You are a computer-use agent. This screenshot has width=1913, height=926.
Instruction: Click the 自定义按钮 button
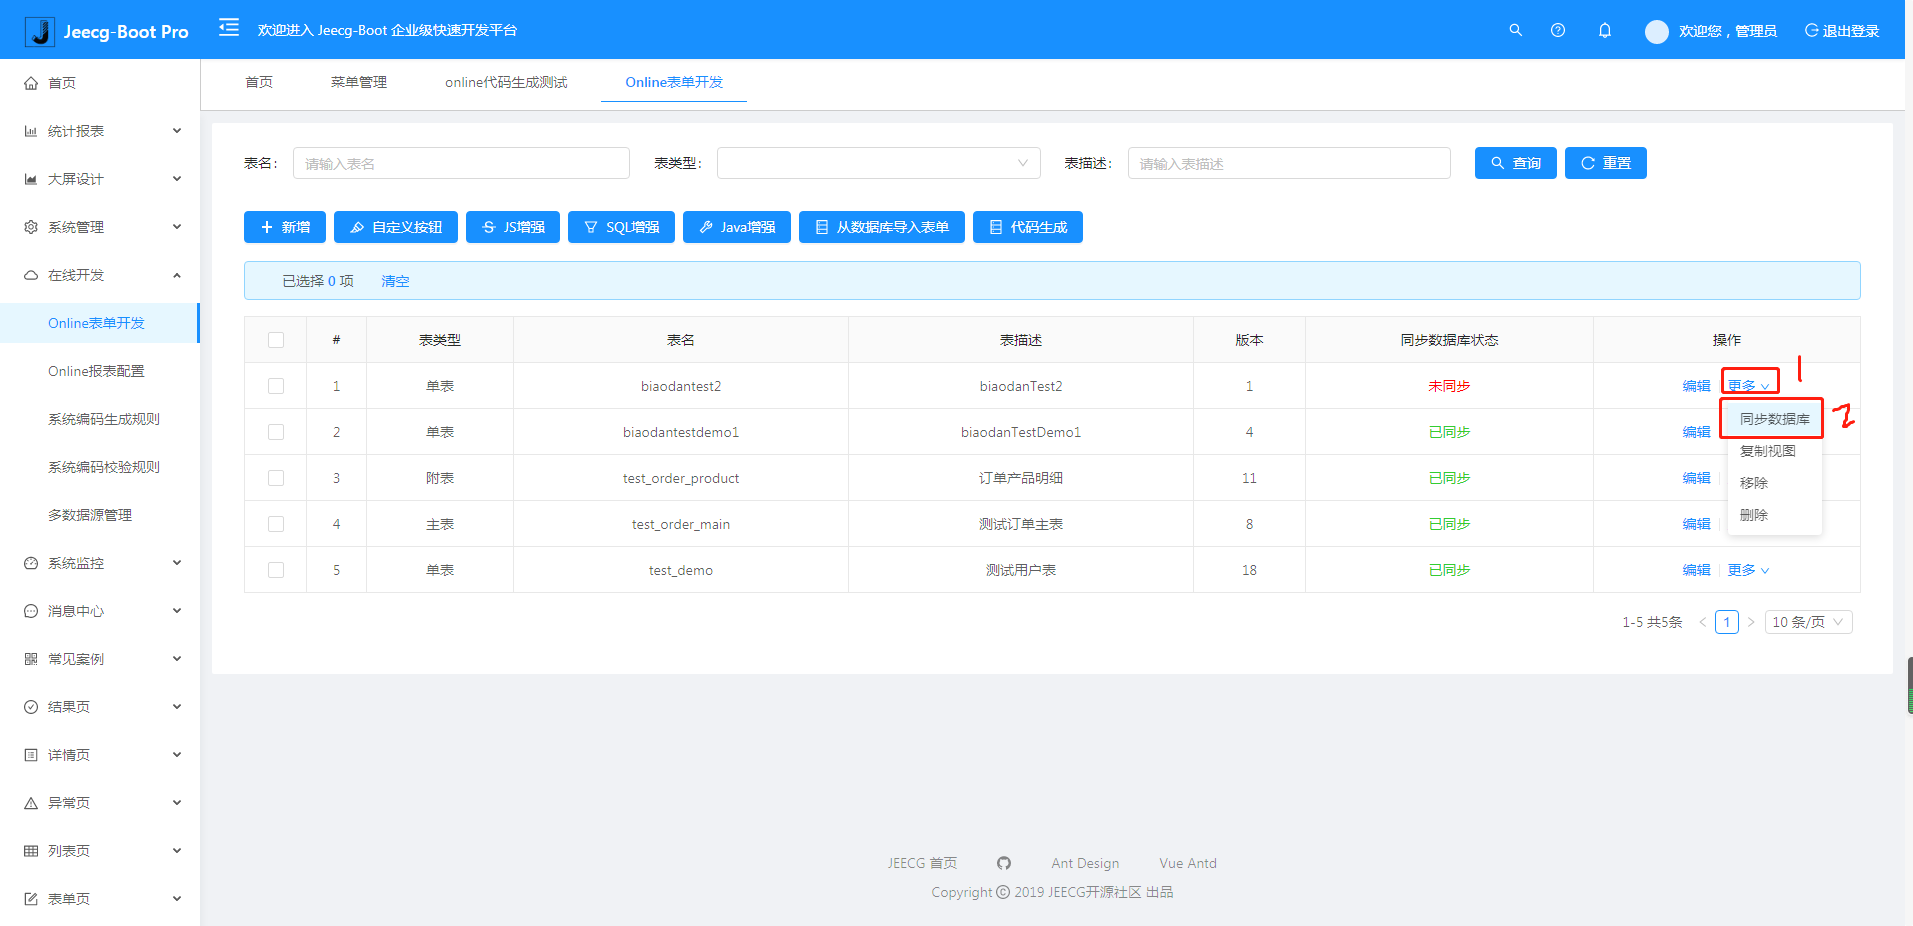pos(396,227)
